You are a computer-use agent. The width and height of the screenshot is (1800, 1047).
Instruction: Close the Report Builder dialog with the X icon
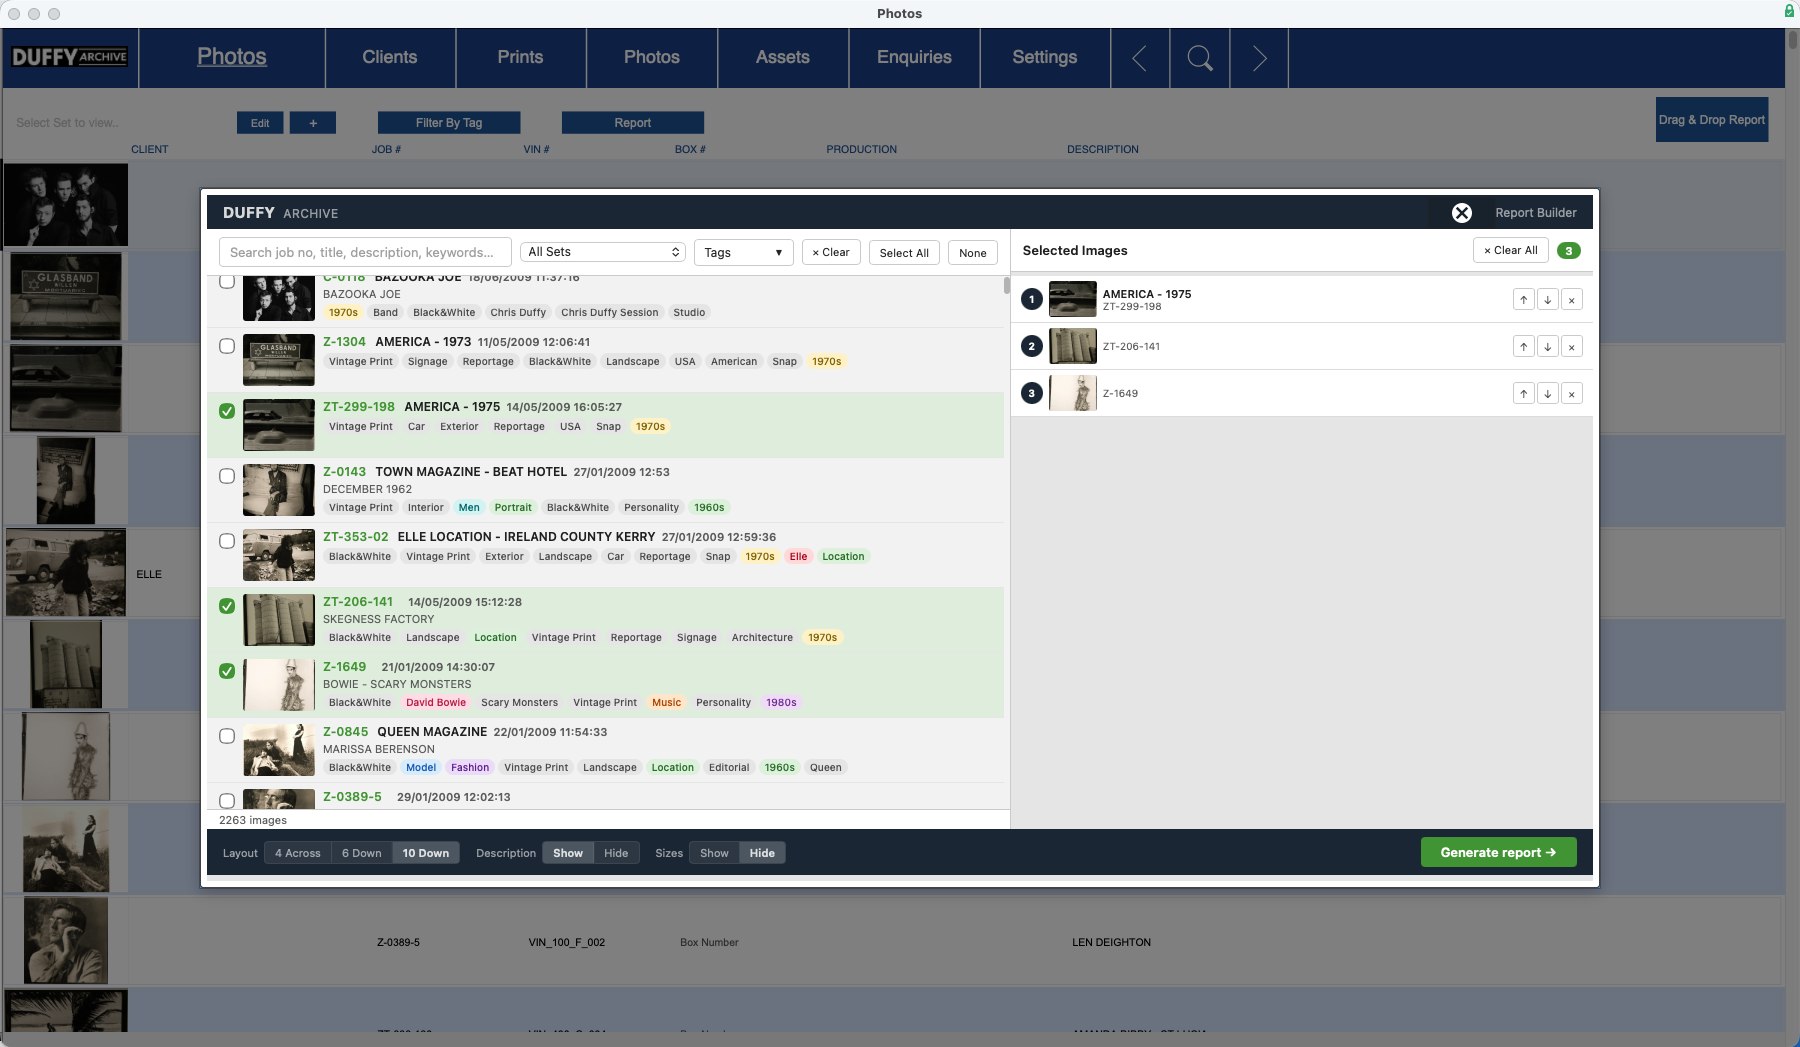pos(1461,213)
